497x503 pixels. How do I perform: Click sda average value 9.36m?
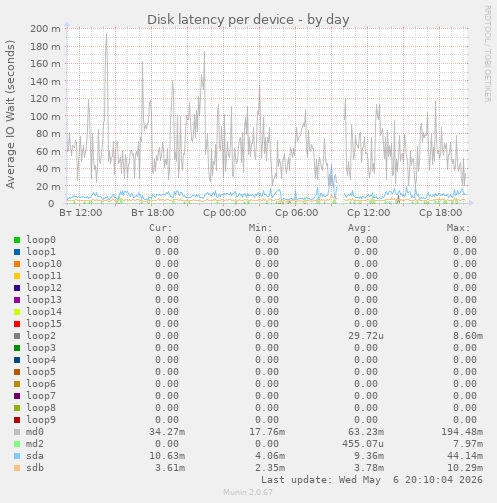tap(369, 456)
